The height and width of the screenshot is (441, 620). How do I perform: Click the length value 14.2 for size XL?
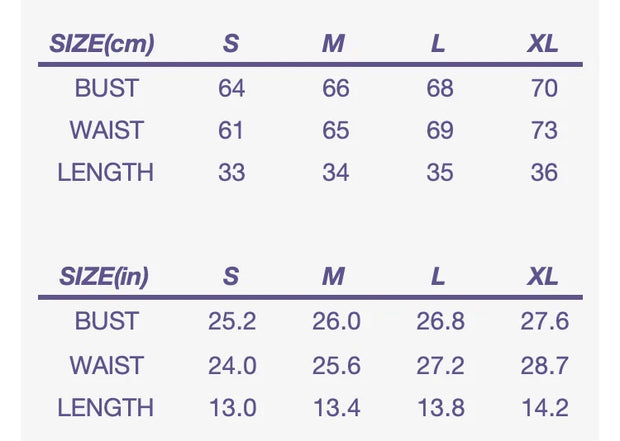[544, 407]
